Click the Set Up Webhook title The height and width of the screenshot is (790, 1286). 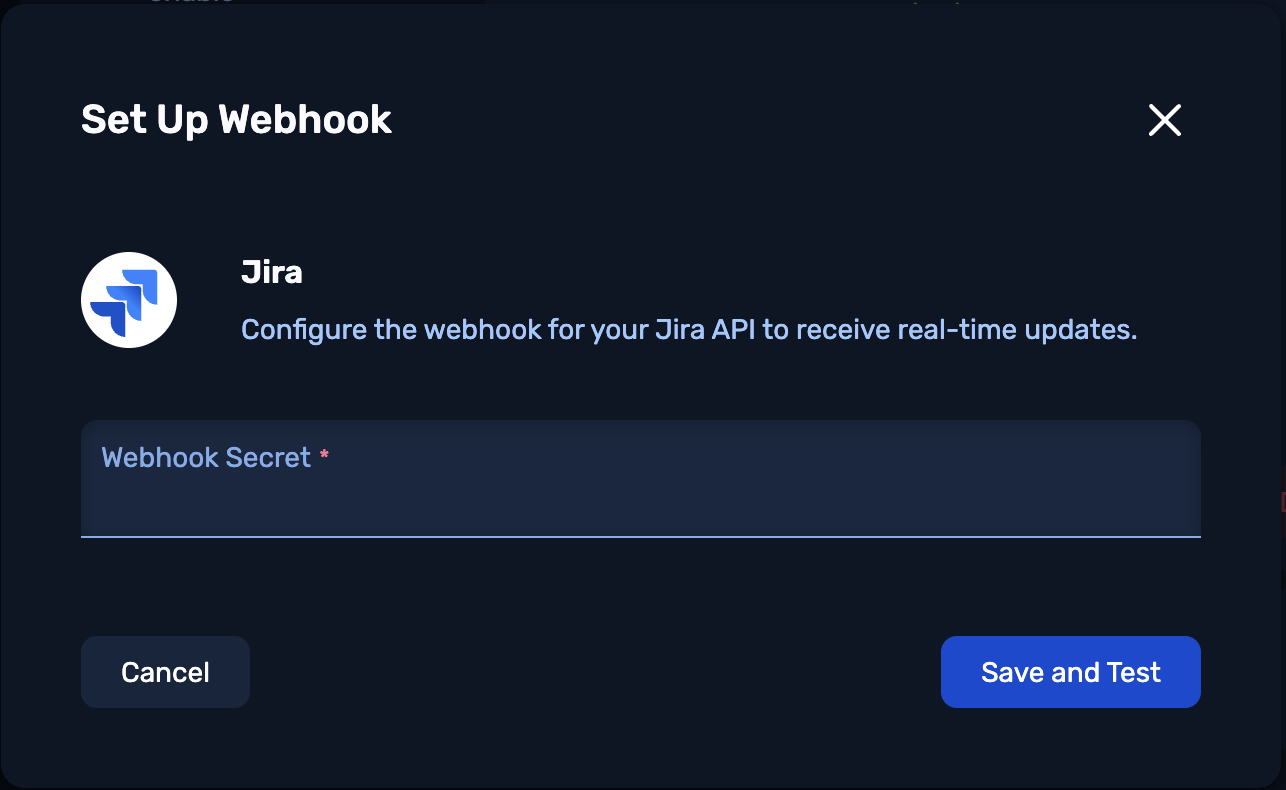[x=236, y=120]
